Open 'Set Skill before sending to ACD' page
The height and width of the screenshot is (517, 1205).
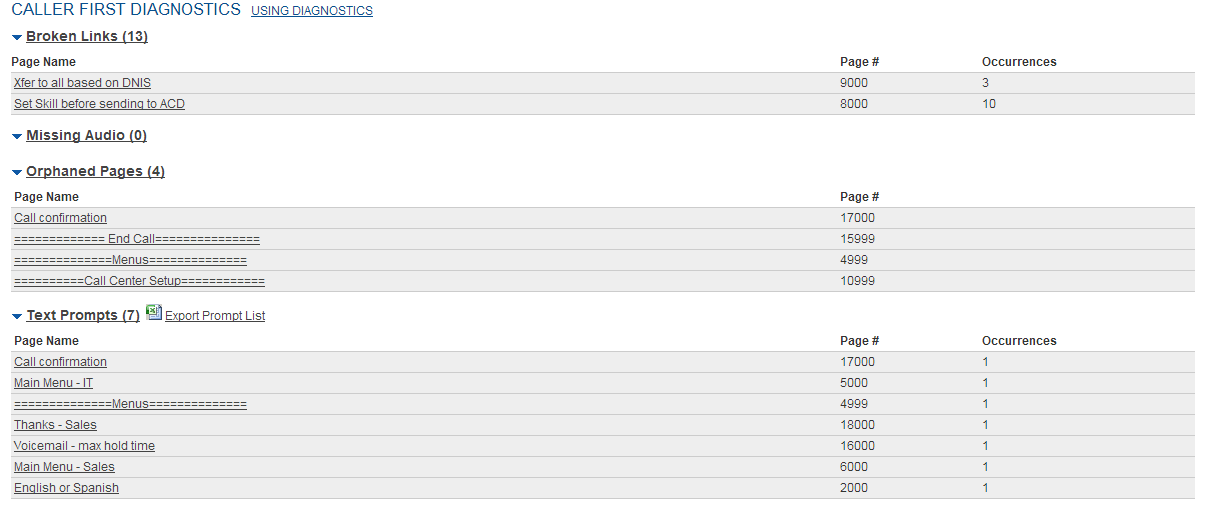99,104
